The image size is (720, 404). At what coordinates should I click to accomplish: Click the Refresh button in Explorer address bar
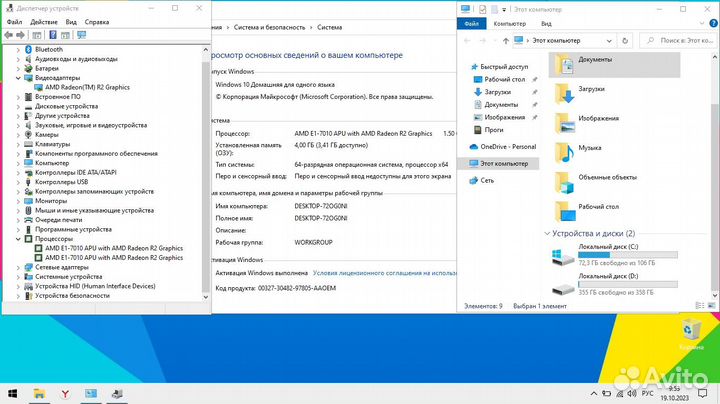[624, 41]
